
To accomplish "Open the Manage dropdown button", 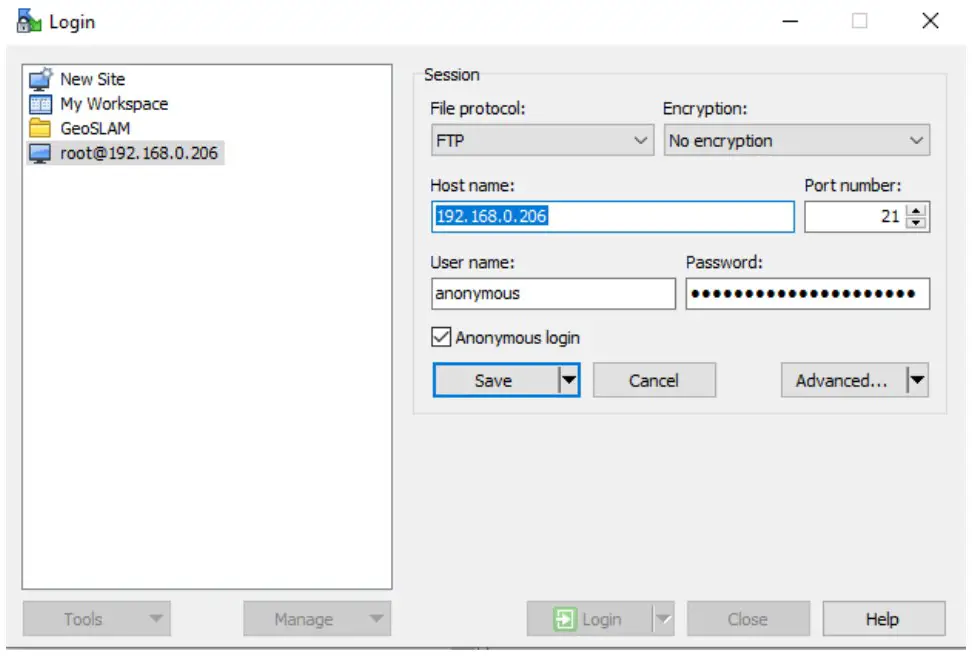I will [x=317, y=619].
